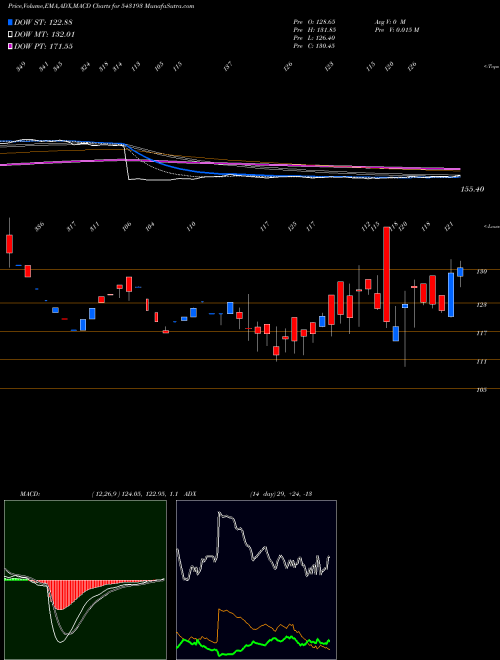Click the ADX '(14 day) 29, +24, -18' values

[281, 494]
